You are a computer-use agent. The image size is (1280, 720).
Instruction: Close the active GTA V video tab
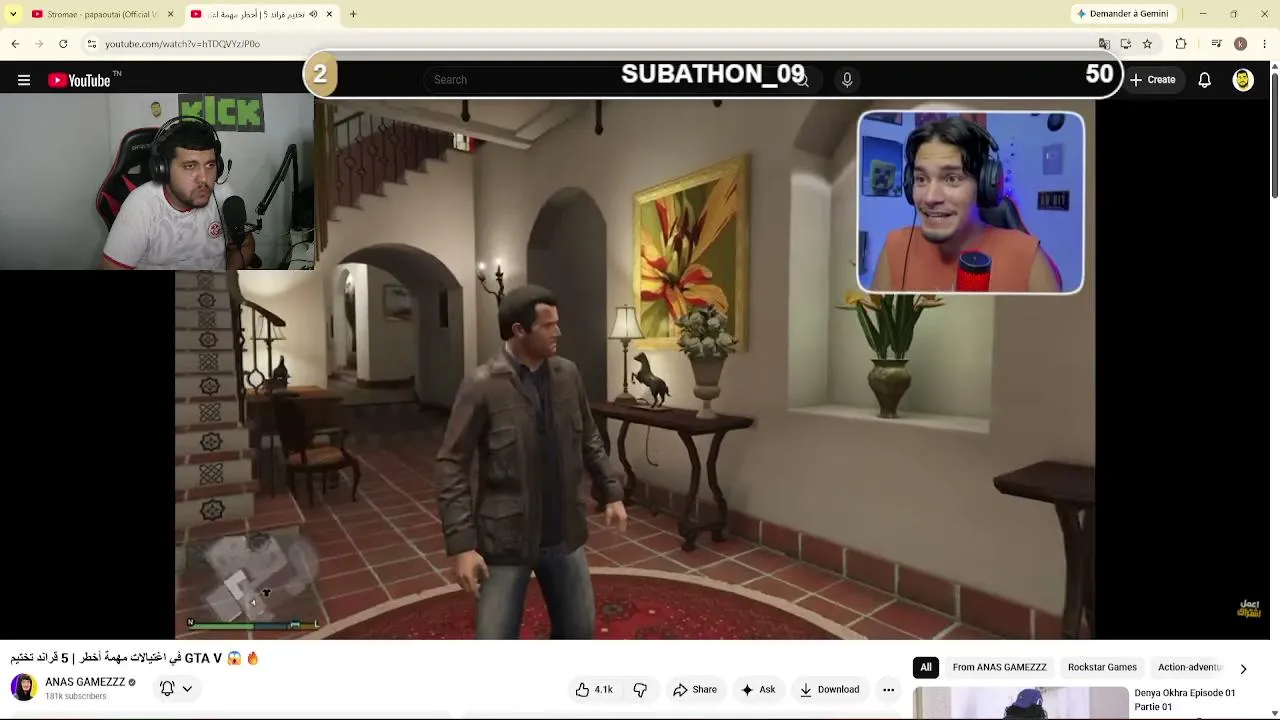(329, 14)
